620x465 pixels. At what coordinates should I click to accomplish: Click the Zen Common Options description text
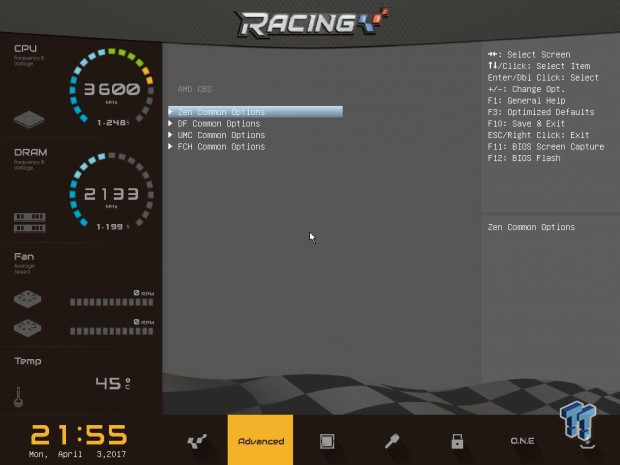point(531,227)
